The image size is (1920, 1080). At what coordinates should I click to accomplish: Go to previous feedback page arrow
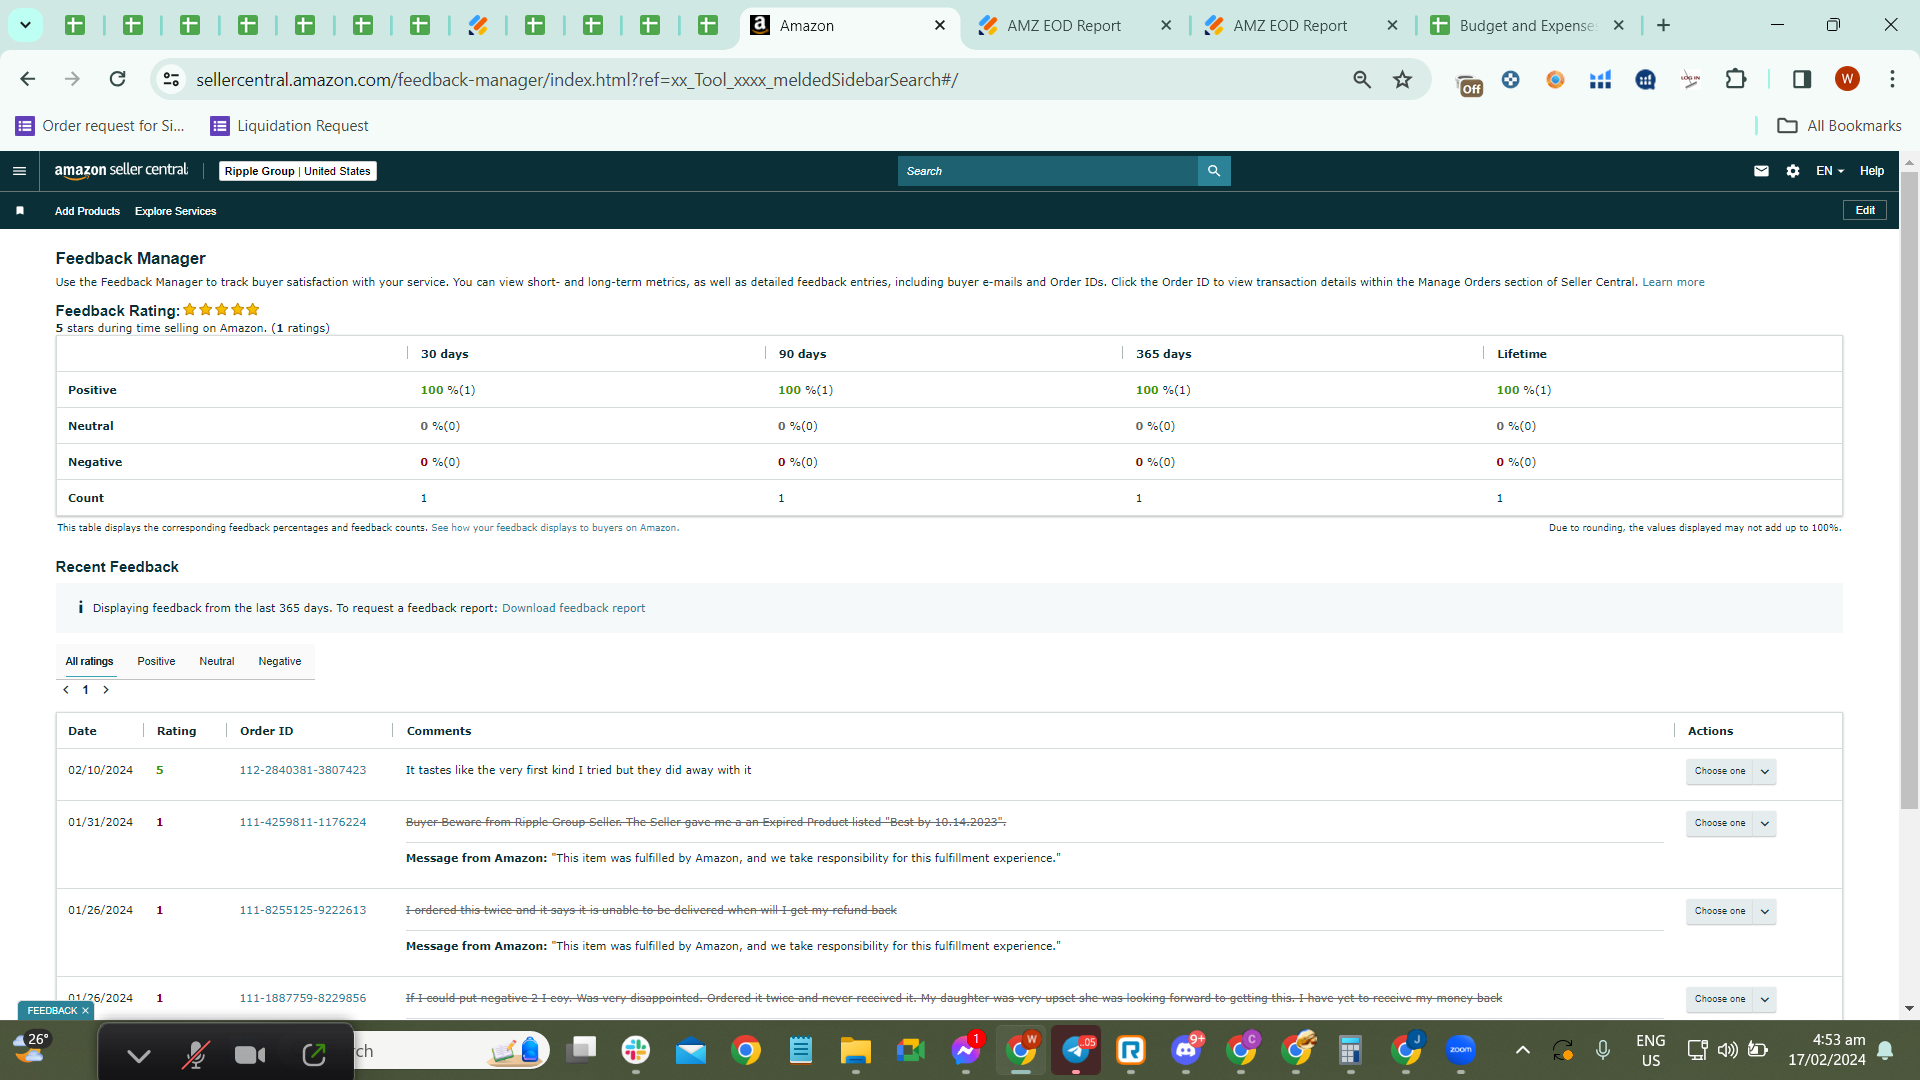click(66, 690)
